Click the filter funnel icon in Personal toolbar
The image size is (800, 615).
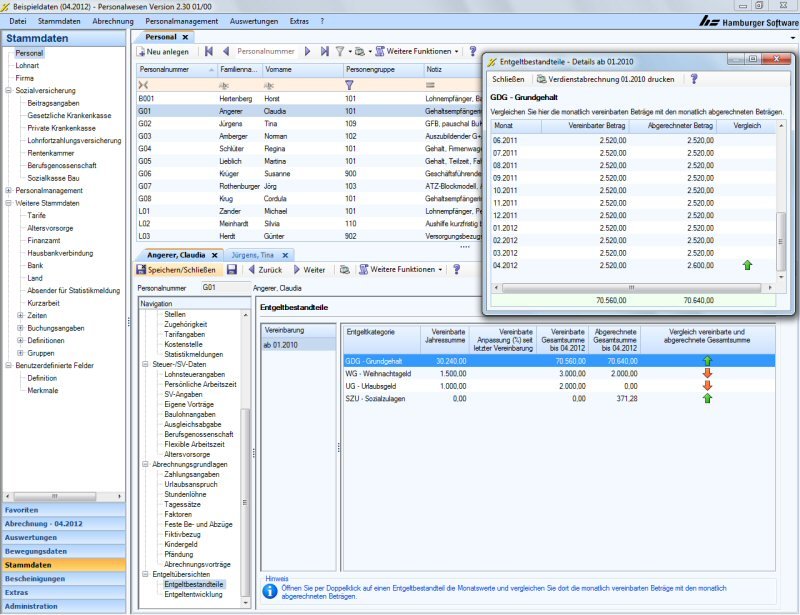click(x=340, y=51)
